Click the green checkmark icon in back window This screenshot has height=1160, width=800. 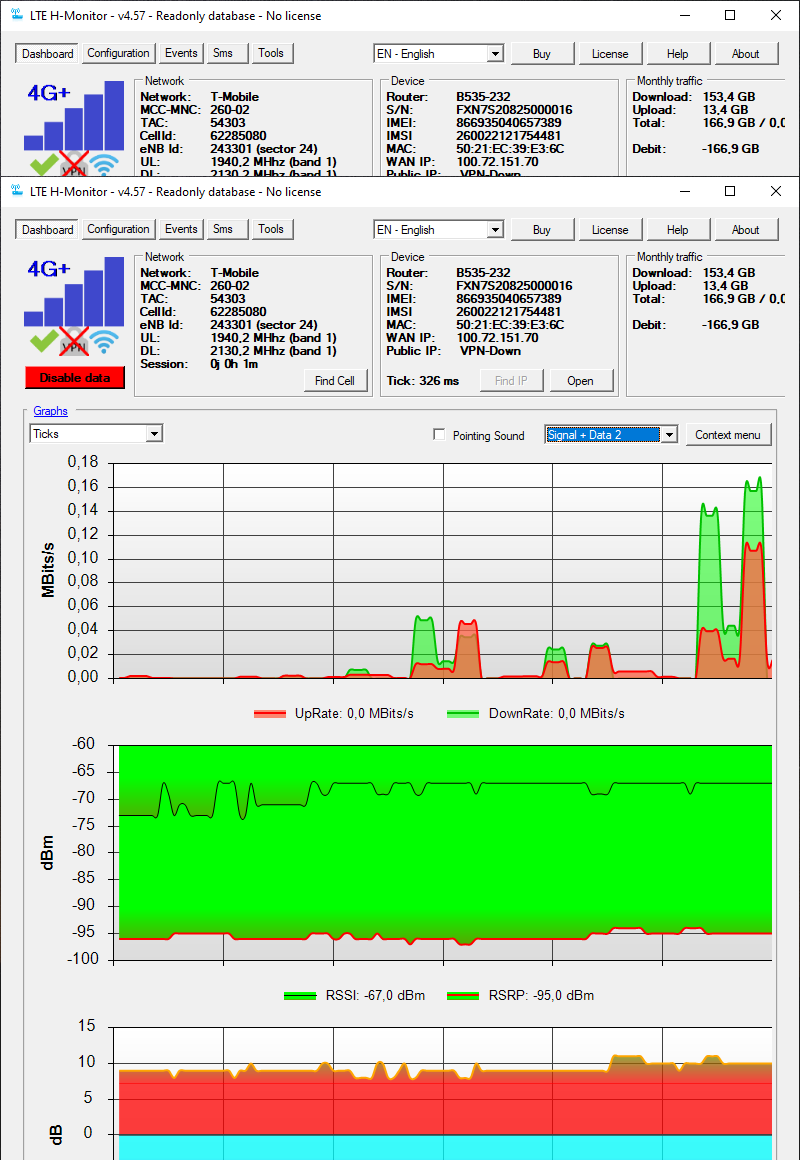pyautogui.click(x=44, y=166)
